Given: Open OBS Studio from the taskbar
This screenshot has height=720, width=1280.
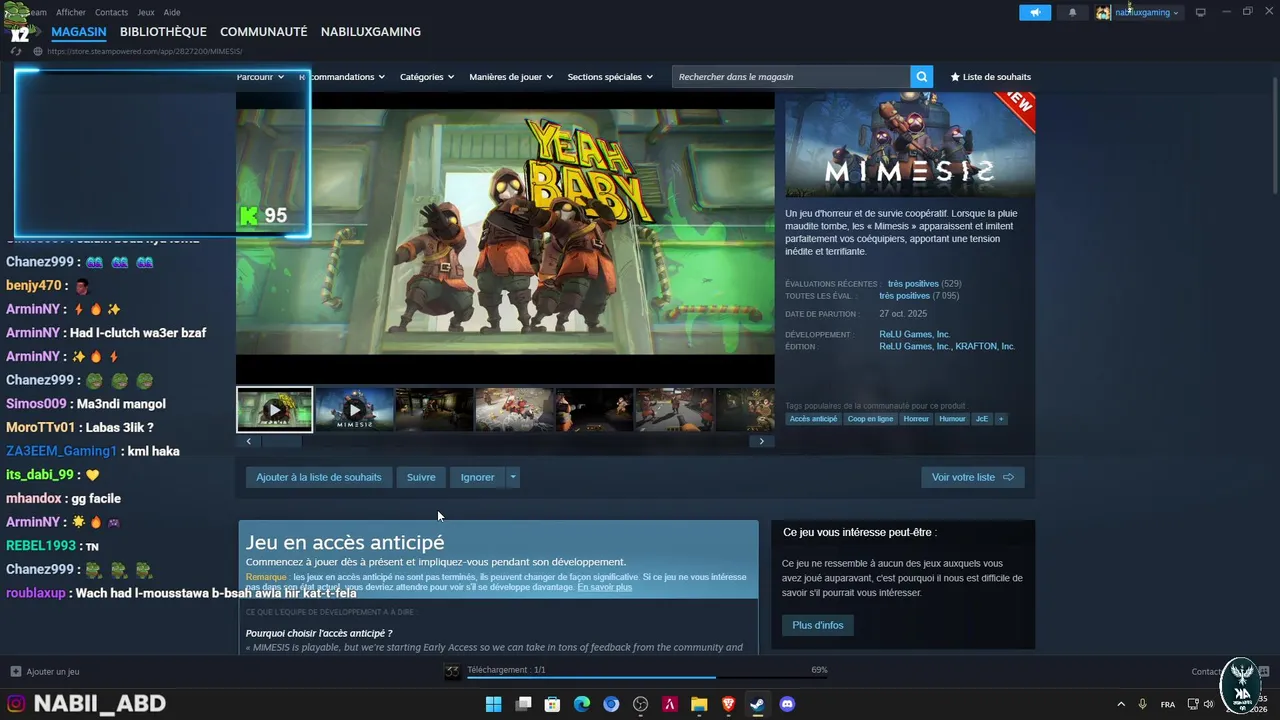Looking at the screenshot, I should coord(641,704).
